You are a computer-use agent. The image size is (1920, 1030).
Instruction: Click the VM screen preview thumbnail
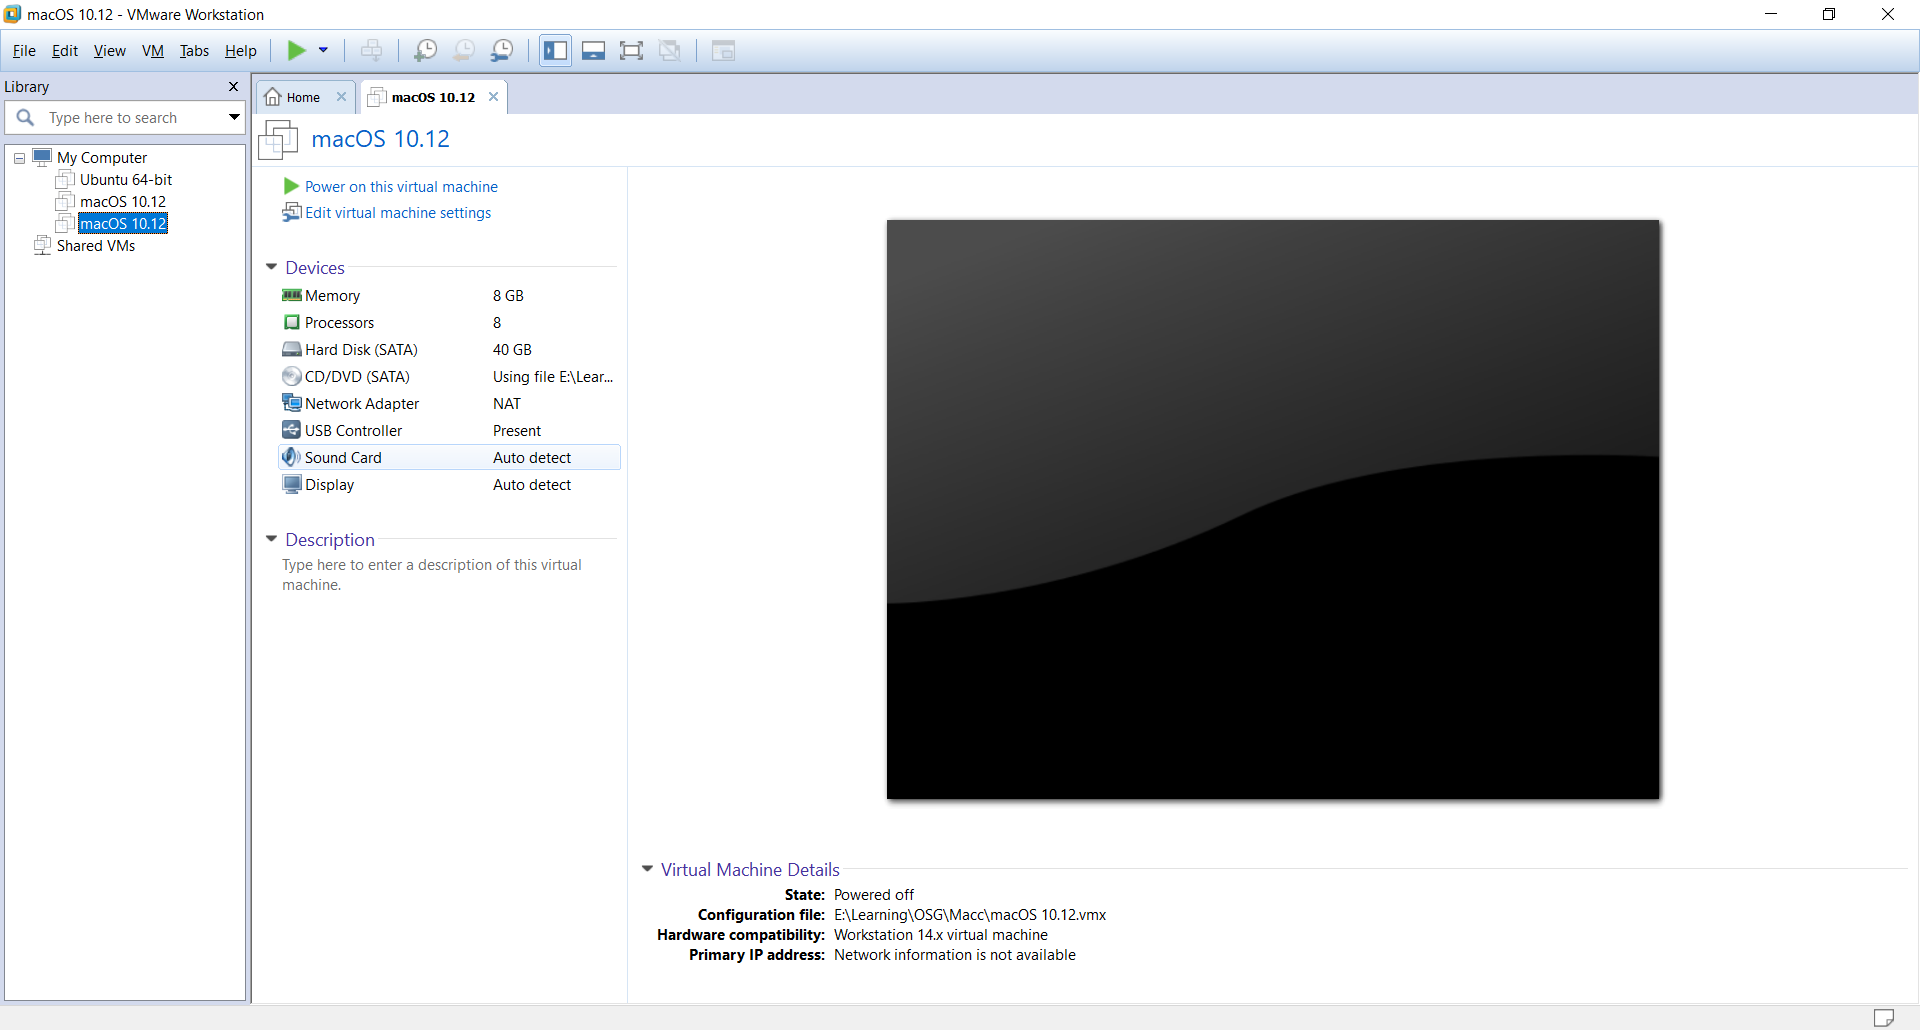(1273, 509)
